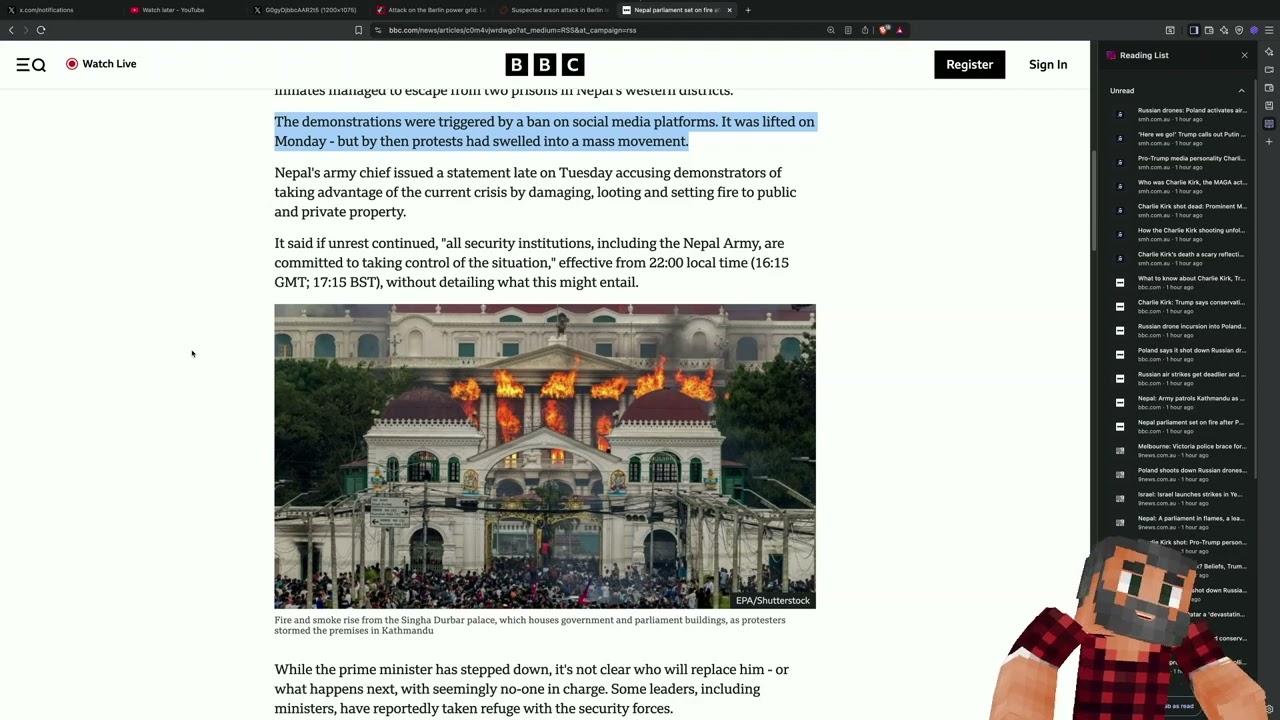Open 'Poland says it shot down Russian dr...' item

click(x=1180, y=355)
